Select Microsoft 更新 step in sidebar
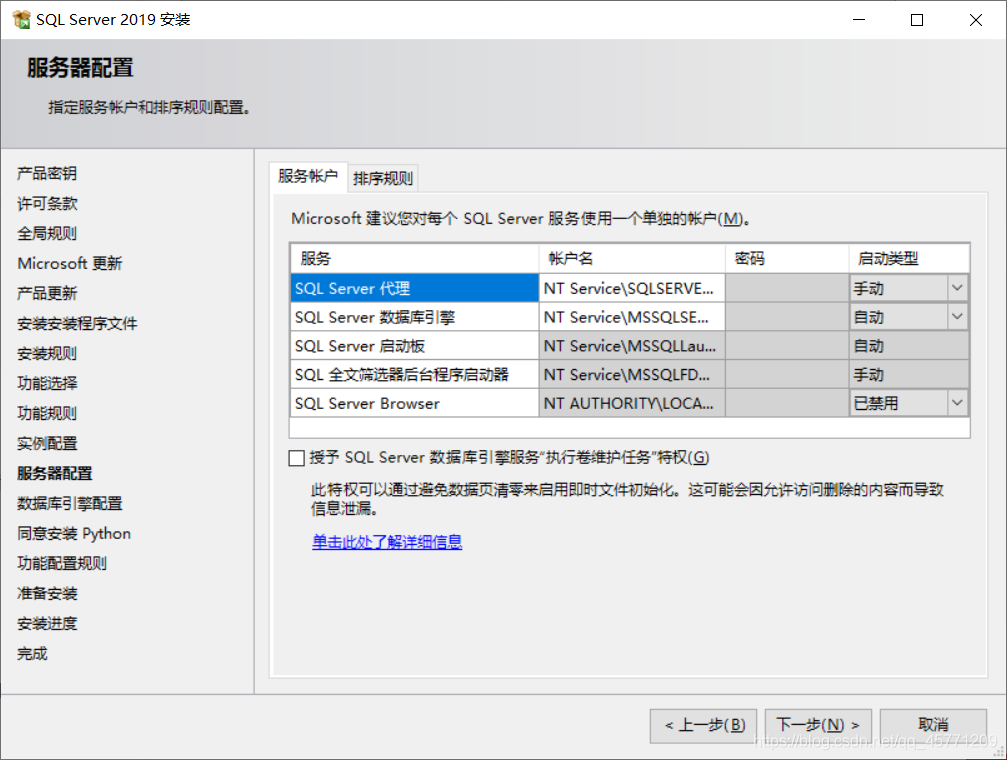 coord(69,263)
